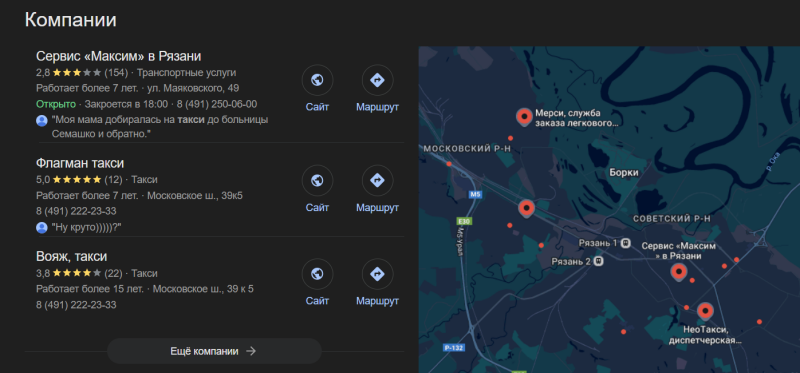Open the Вояж, такси listing title
Viewport: 800px width, 373px height.
point(71,256)
